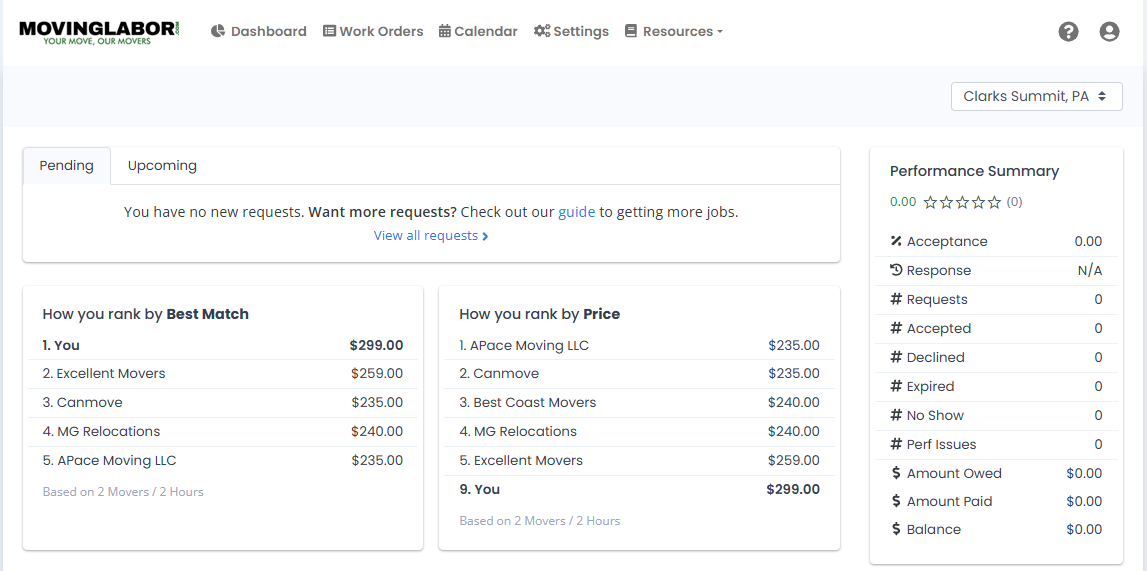Click the dollar icon beside Balance

tap(896, 529)
